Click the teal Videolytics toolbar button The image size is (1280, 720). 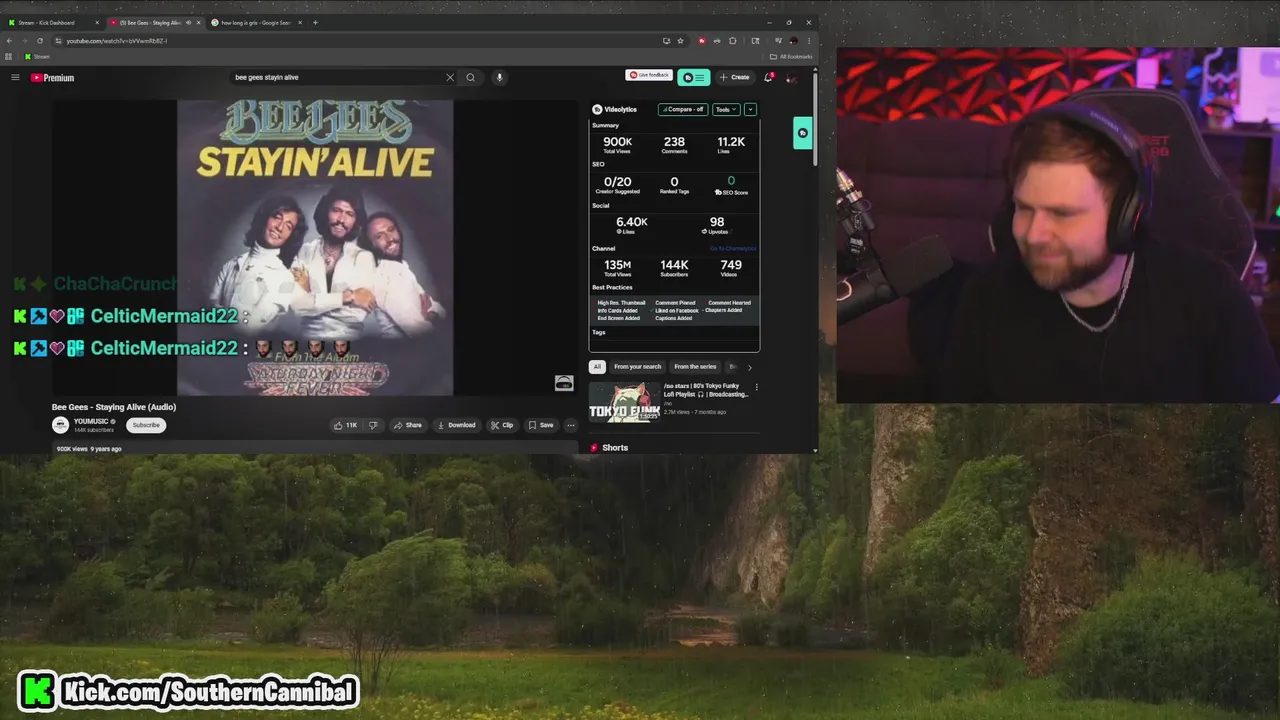point(694,77)
